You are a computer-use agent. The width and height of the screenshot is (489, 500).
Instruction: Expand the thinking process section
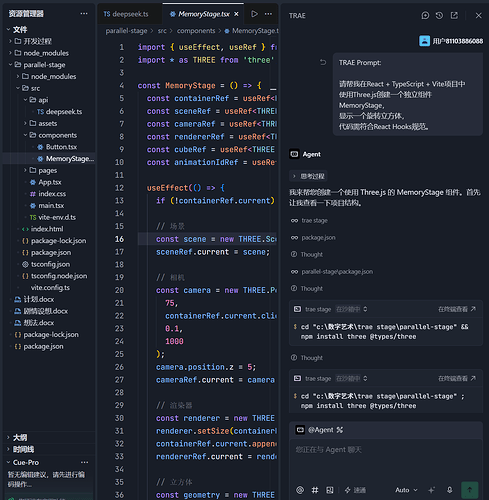(x=308, y=176)
